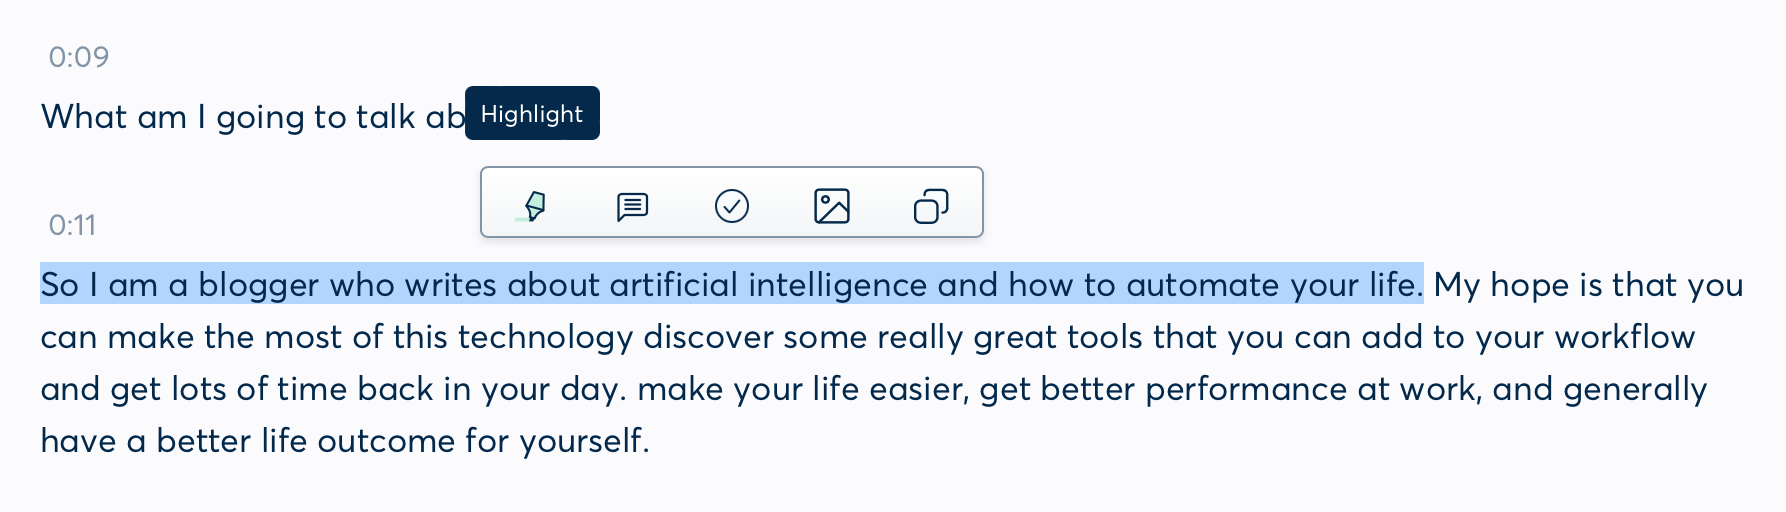Click the word 'workflow' in the transcript
The width and height of the screenshot is (1786, 512).
1625,337
